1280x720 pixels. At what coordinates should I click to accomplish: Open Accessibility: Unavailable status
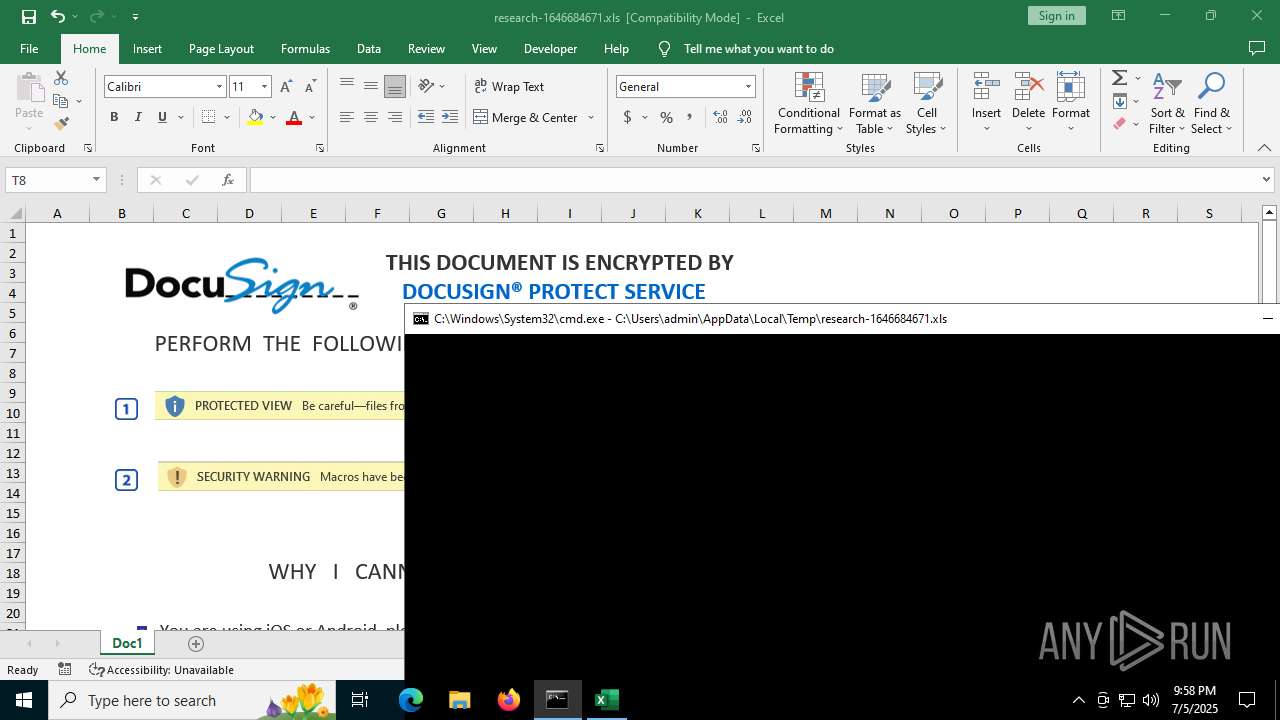[x=162, y=670]
